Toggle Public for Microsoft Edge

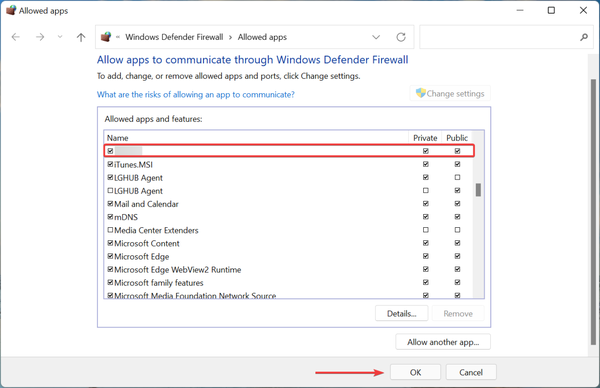pyautogui.click(x=457, y=256)
